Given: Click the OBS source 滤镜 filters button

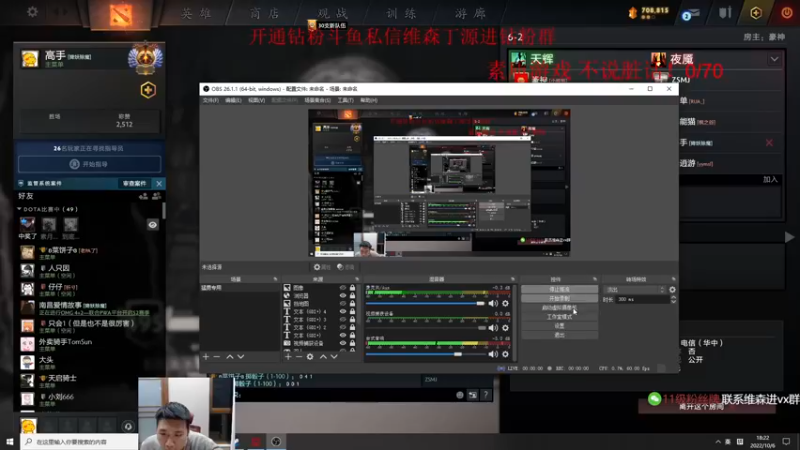Looking at the screenshot, I should click(345, 267).
